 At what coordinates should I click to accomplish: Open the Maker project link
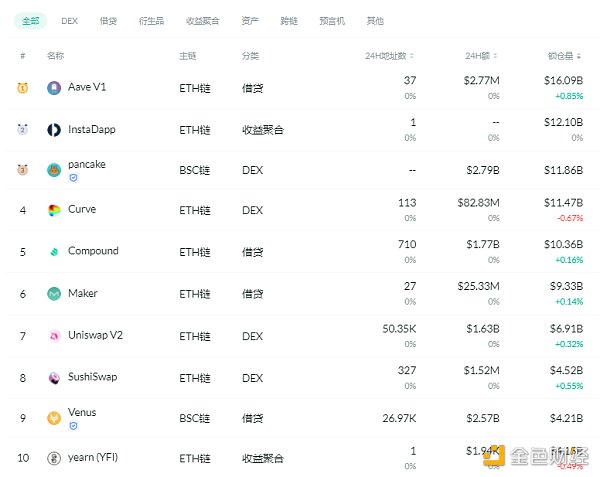[x=83, y=293]
